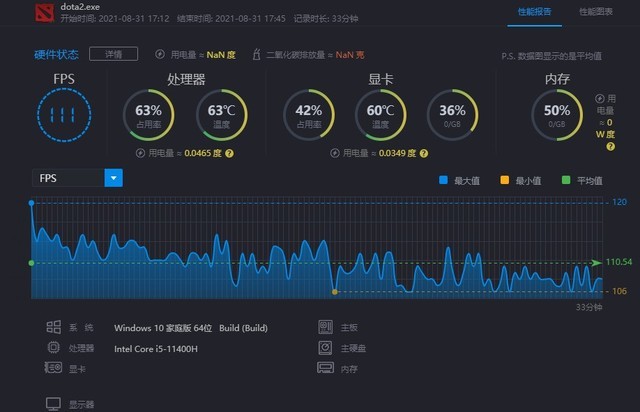Open the 详情 hardware details button
Screen dimensions: 640x412
click(113, 54)
